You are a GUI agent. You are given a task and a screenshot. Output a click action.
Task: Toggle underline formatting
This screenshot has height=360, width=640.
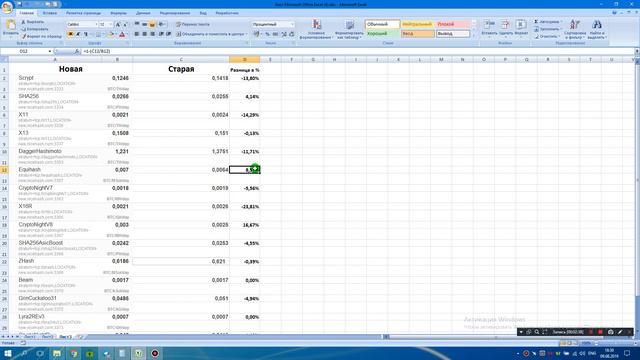pyautogui.click(x=86, y=34)
